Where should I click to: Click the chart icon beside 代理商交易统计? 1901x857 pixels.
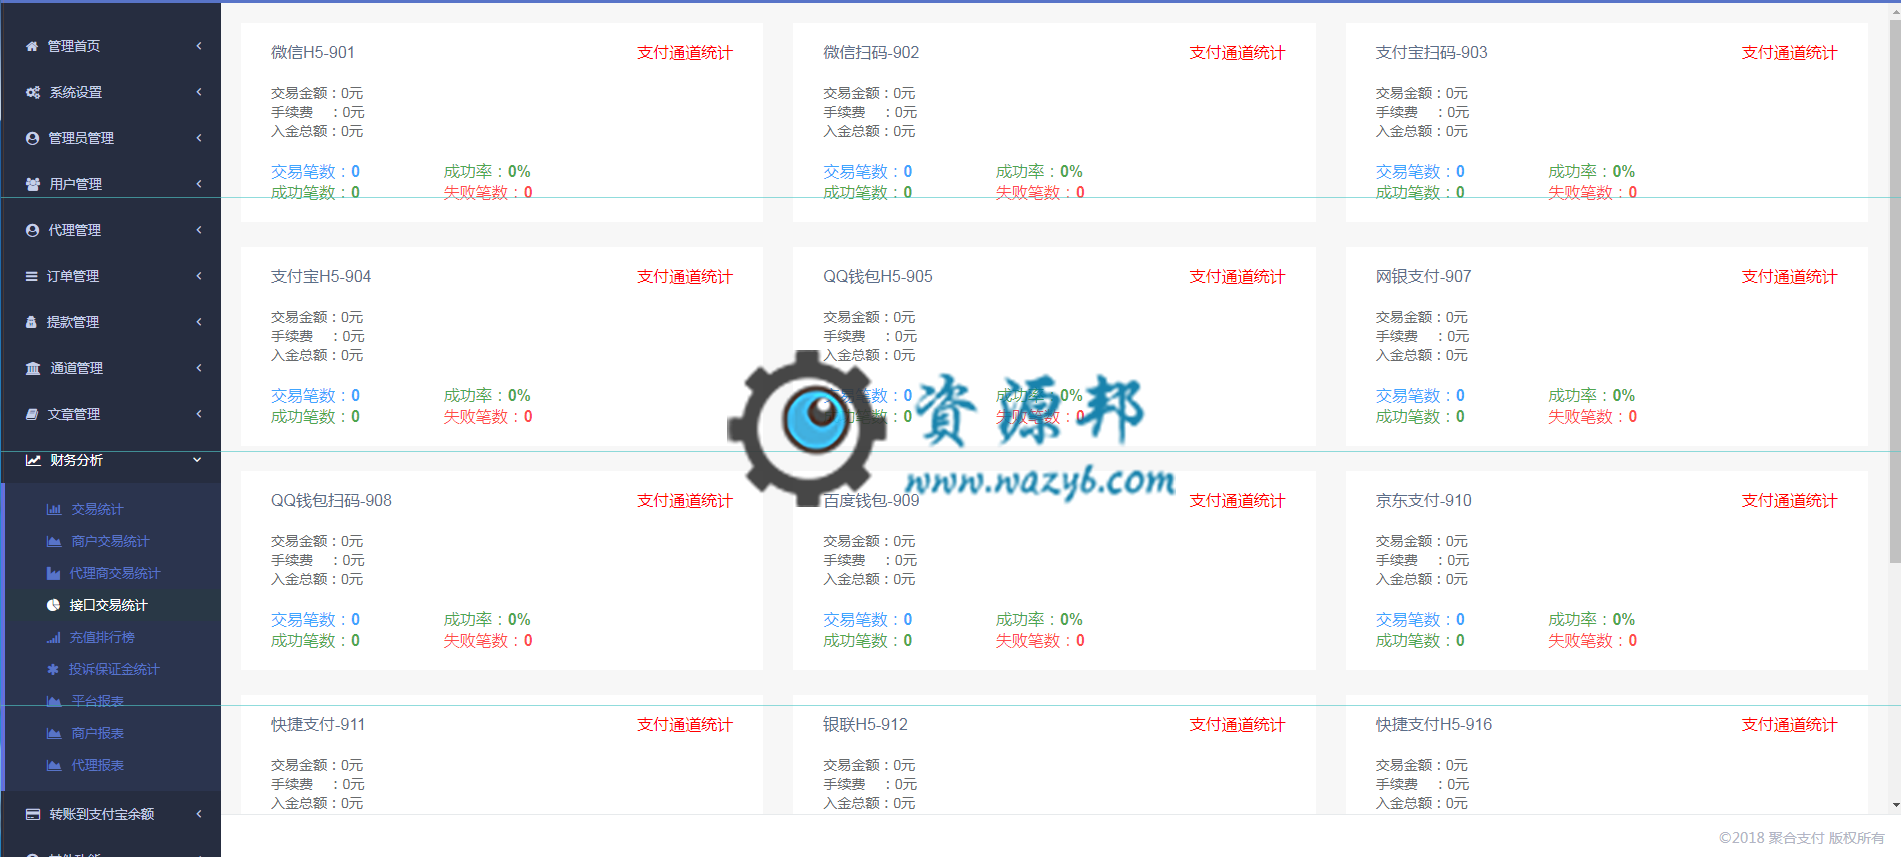pos(54,573)
